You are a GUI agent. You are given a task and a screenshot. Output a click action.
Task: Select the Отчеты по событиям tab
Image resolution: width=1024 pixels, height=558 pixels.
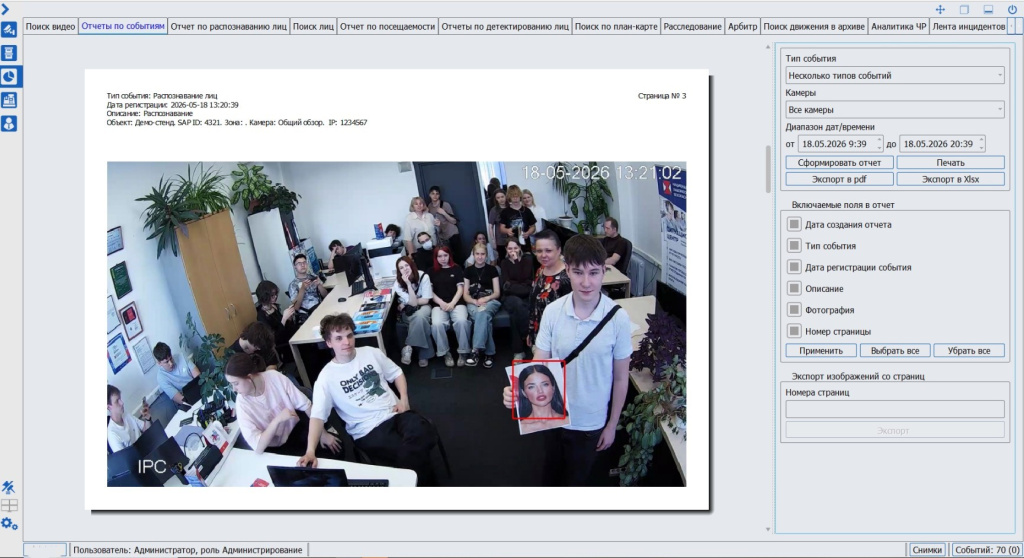pos(123,26)
